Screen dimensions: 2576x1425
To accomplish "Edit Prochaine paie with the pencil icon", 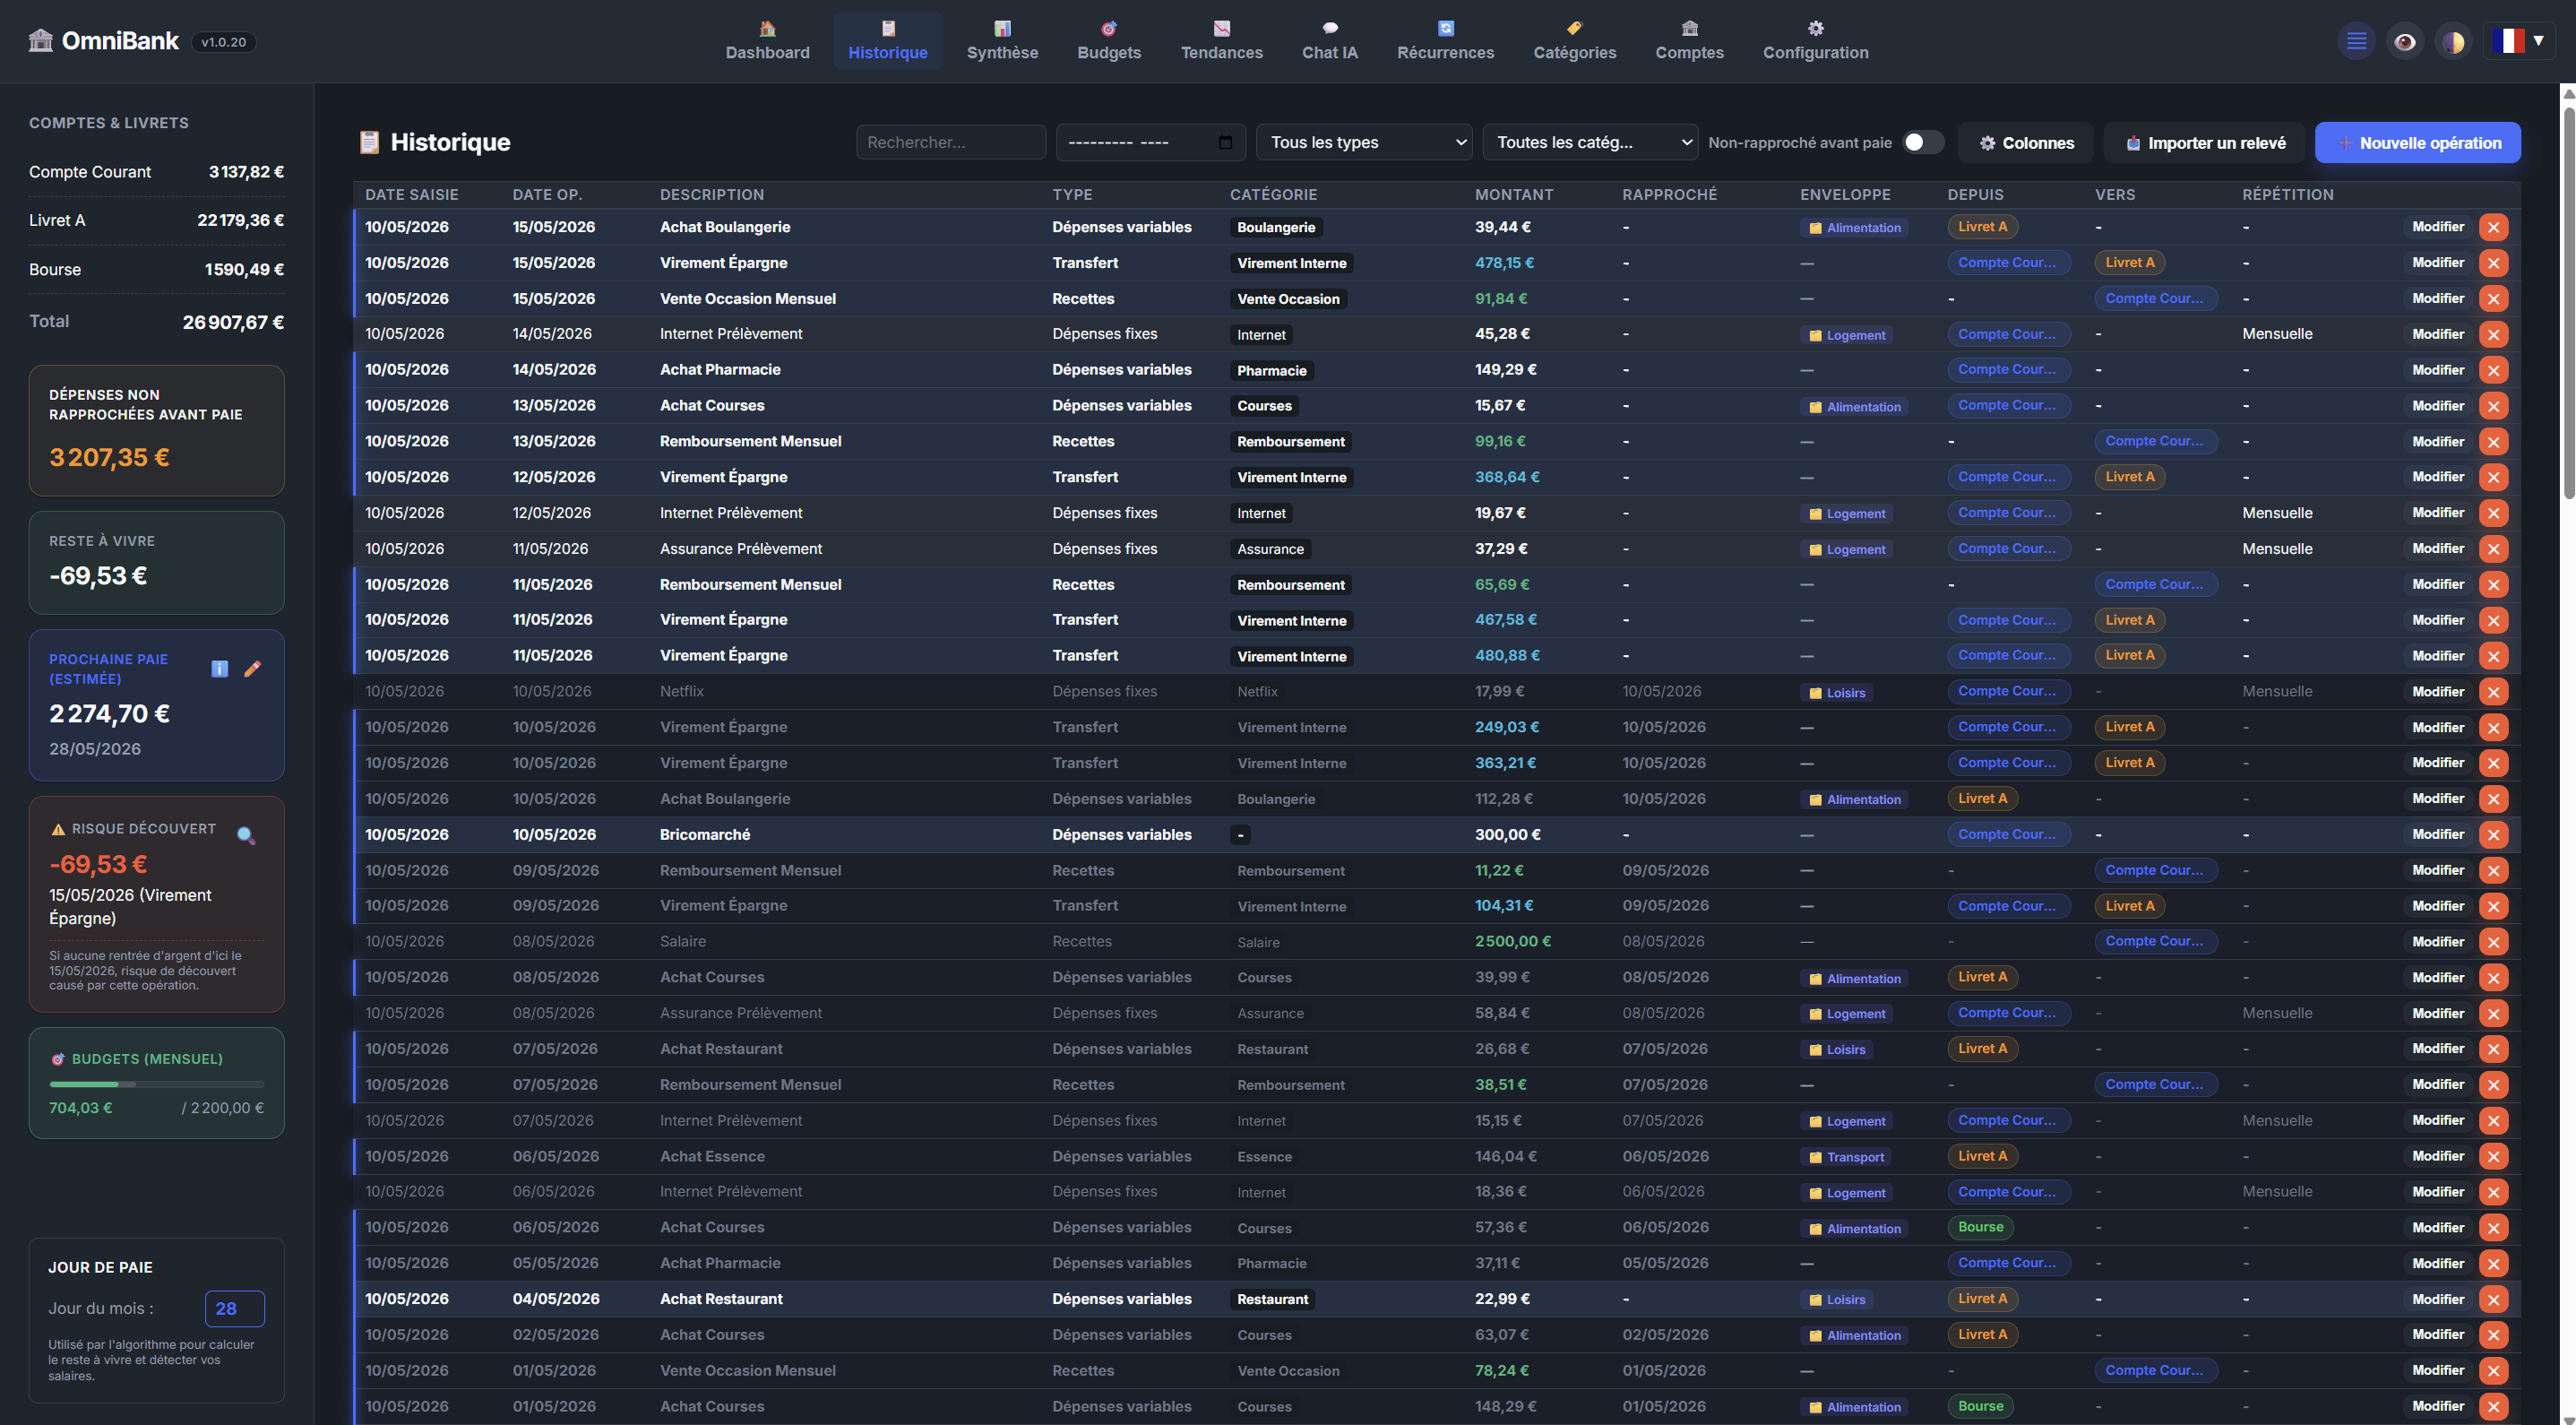I will tap(253, 668).
